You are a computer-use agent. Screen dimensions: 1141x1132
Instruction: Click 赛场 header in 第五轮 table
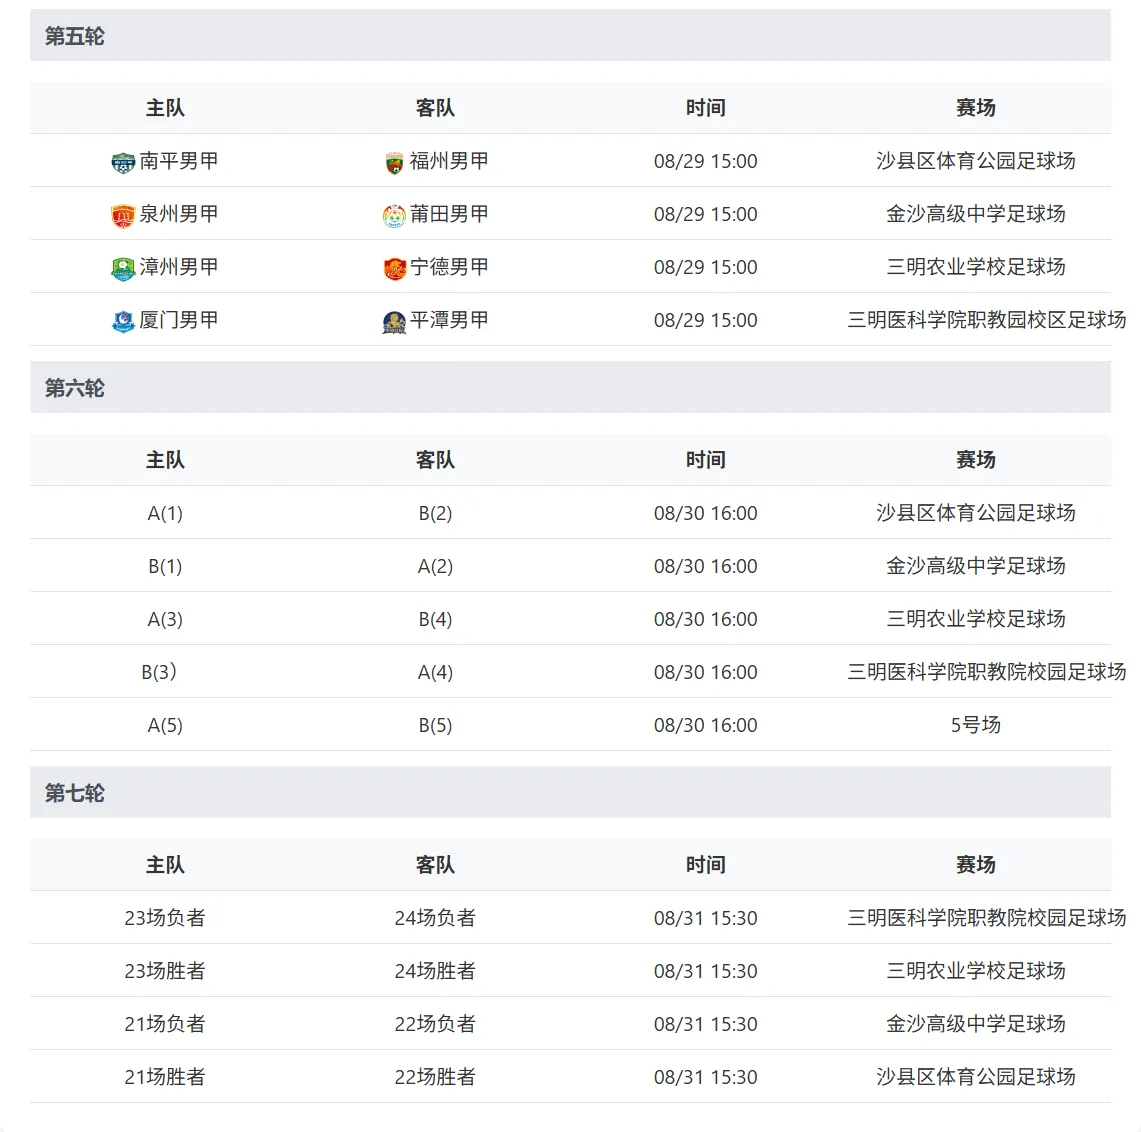(976, 108)
